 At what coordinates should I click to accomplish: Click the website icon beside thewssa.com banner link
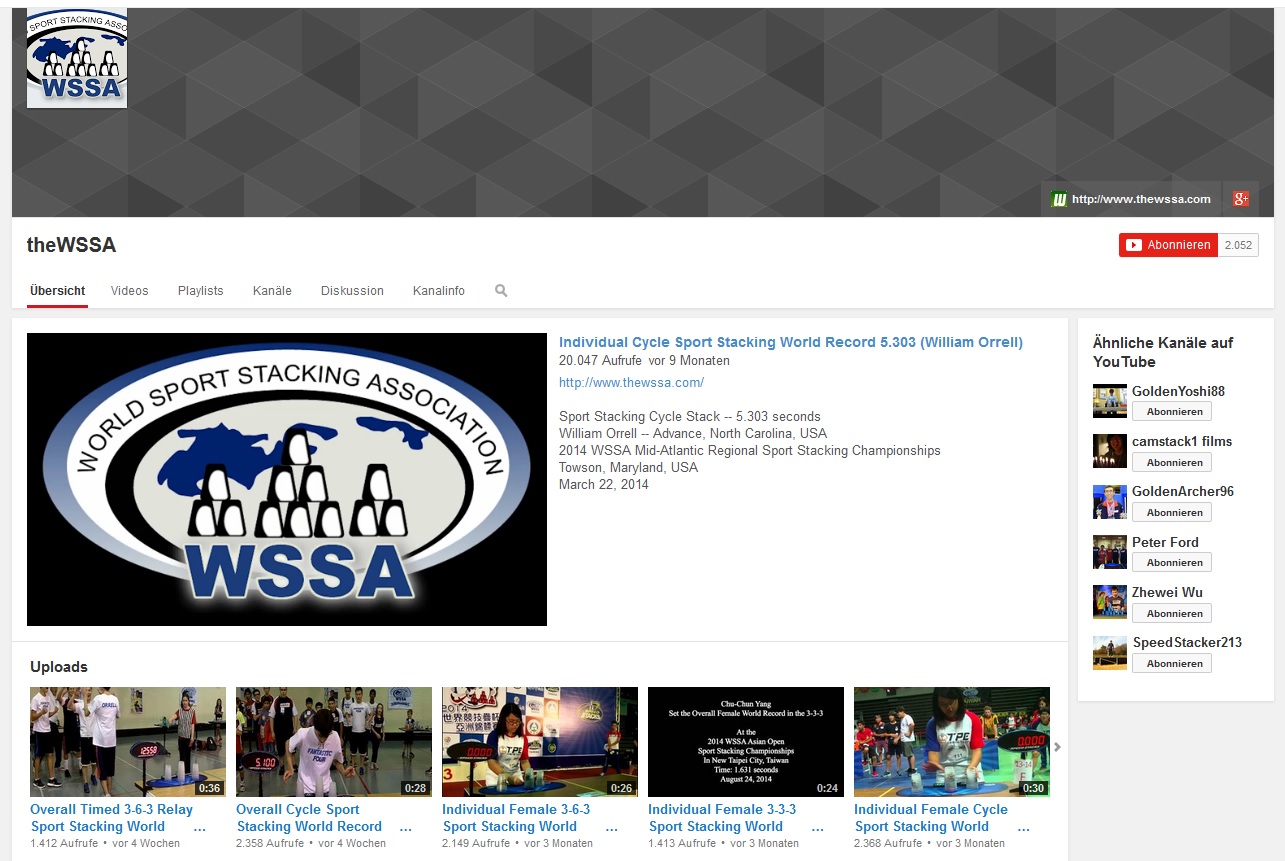pos(1059,199)
